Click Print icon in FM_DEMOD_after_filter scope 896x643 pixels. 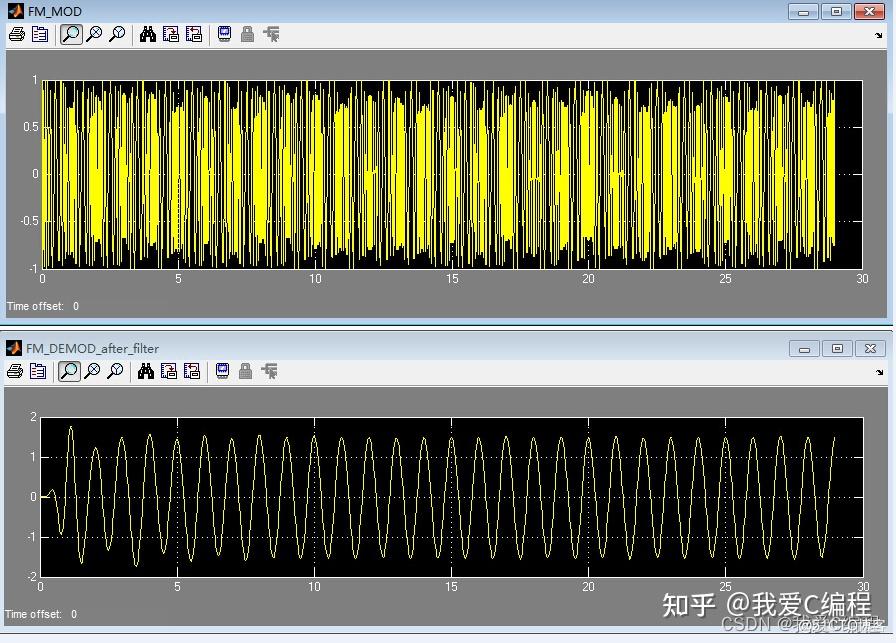click(x=15, y=372)
